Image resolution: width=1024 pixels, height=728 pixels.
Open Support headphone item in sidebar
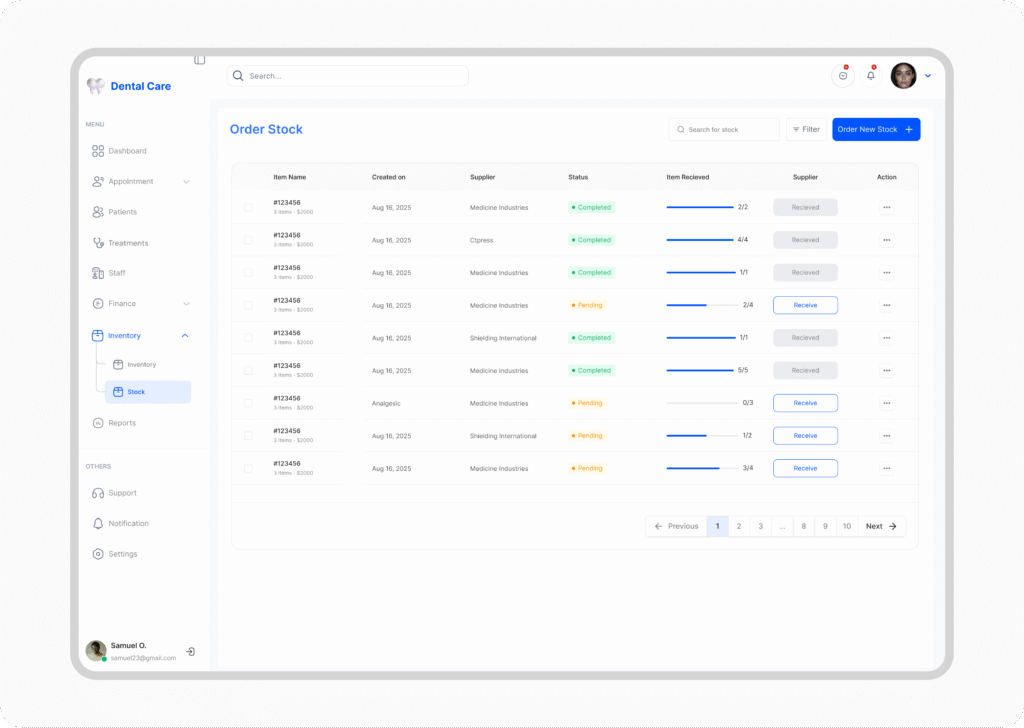[122, 493]
